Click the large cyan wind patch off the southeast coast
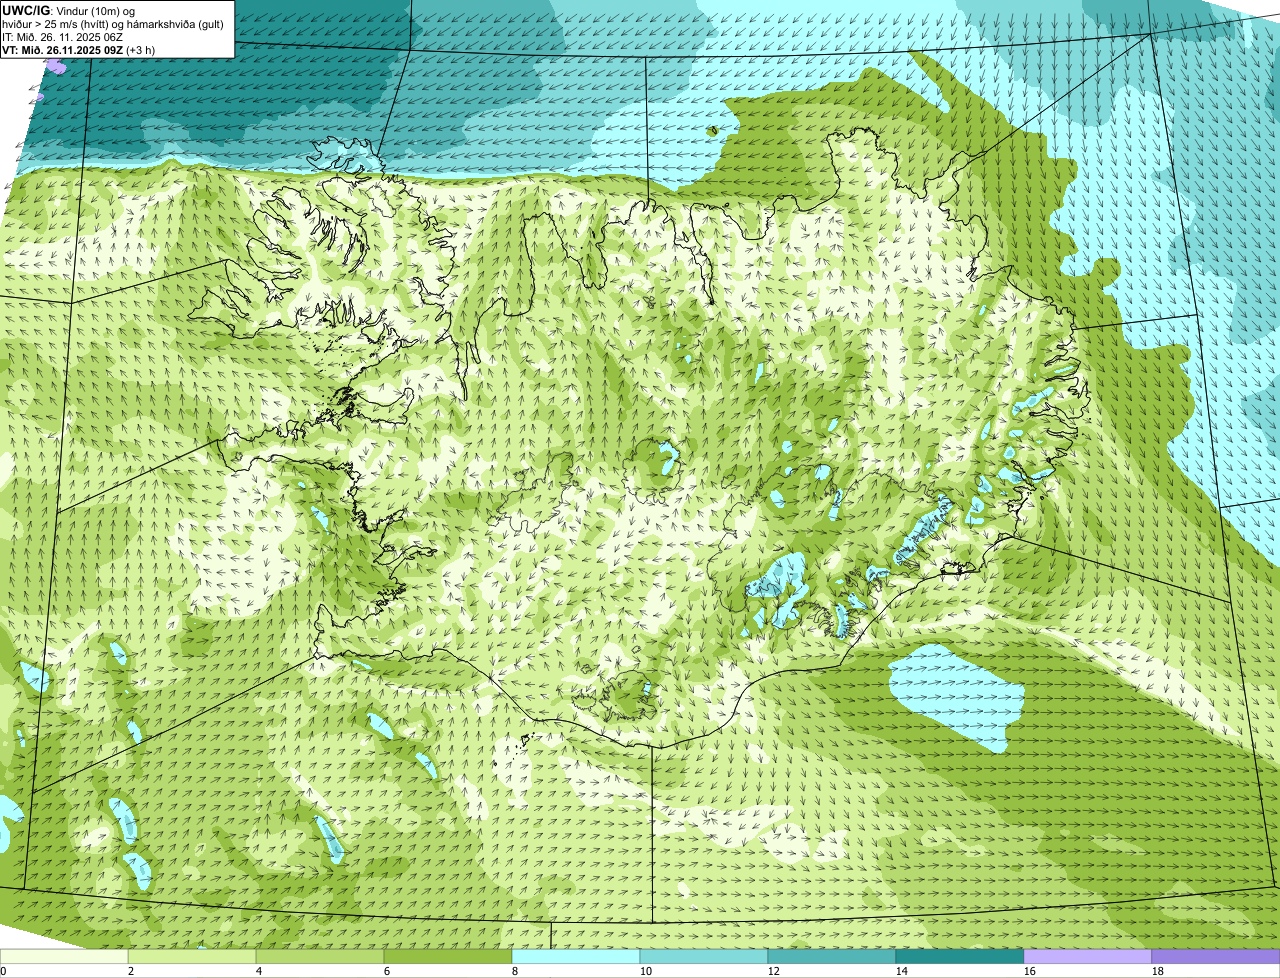The image size is (1280, 978). (x=955, y=697)
